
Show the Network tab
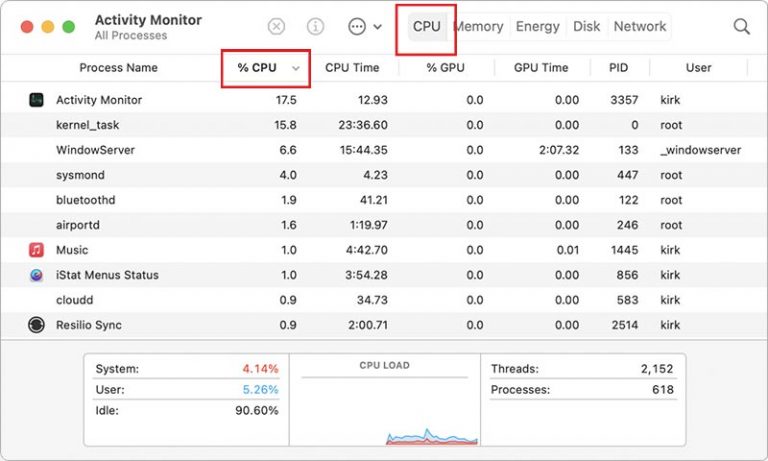click(x=640, y=27)
